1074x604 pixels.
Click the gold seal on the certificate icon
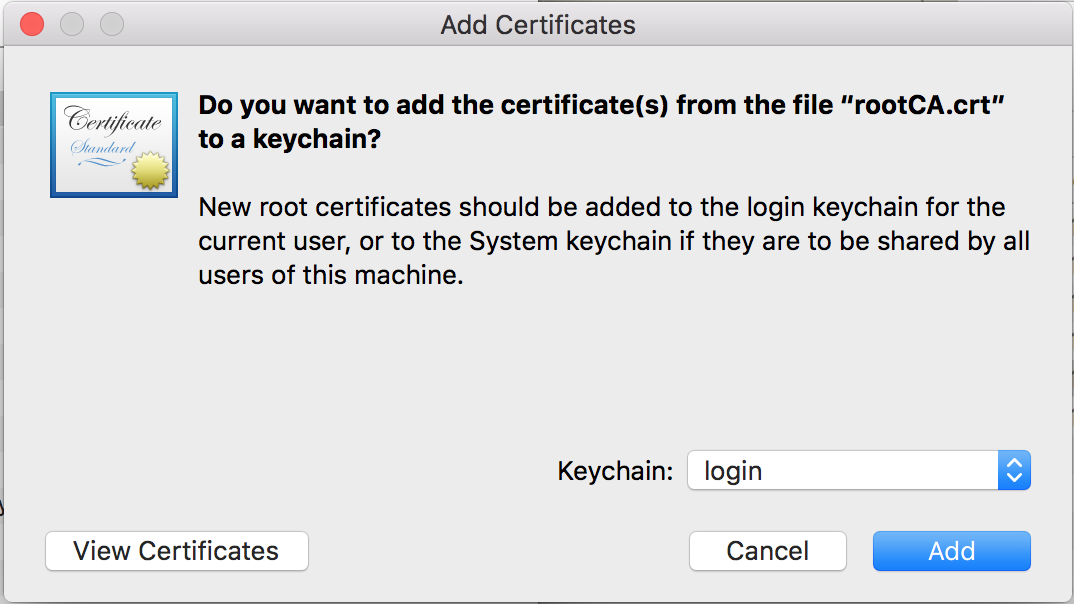tap(150, 172)
